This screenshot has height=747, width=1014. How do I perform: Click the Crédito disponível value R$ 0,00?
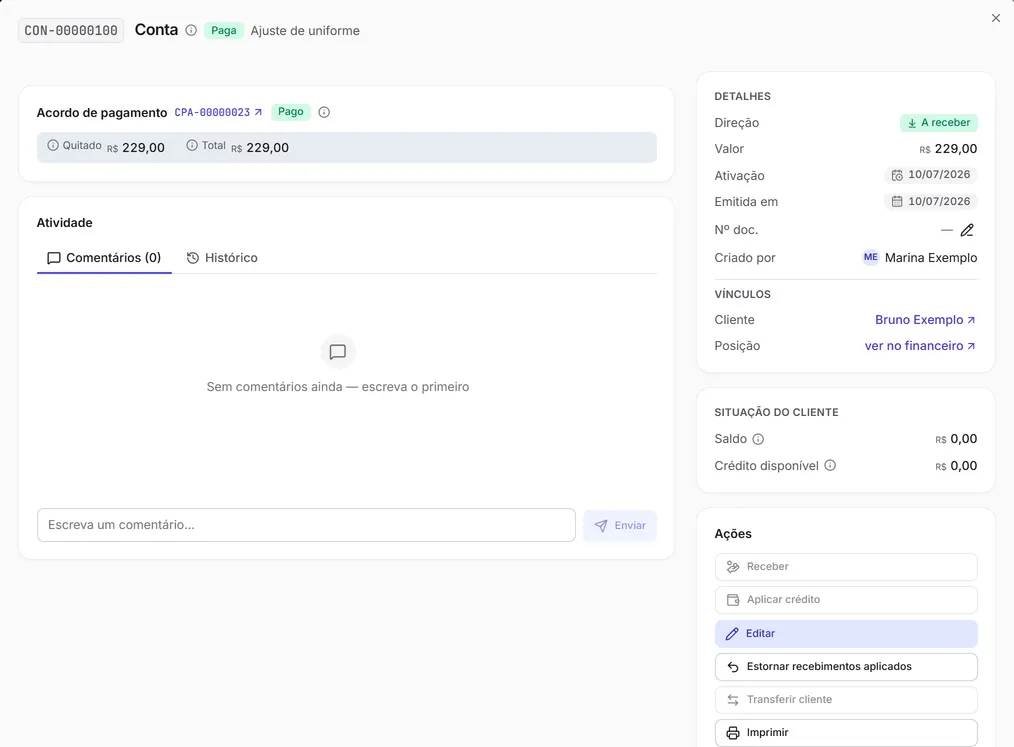956,466
